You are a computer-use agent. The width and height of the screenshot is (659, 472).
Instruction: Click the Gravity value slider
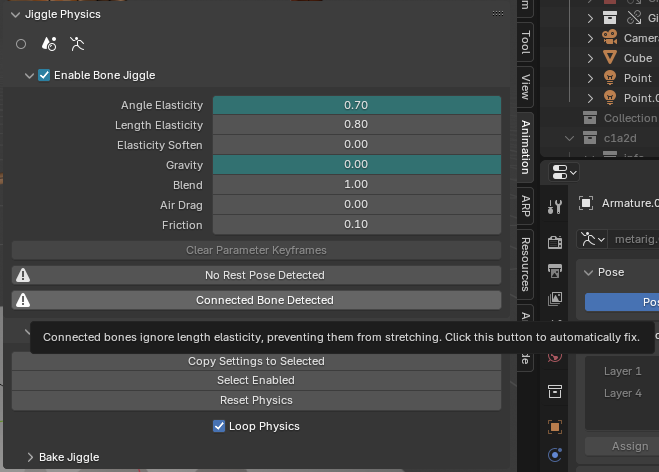[x=357, y=165]
